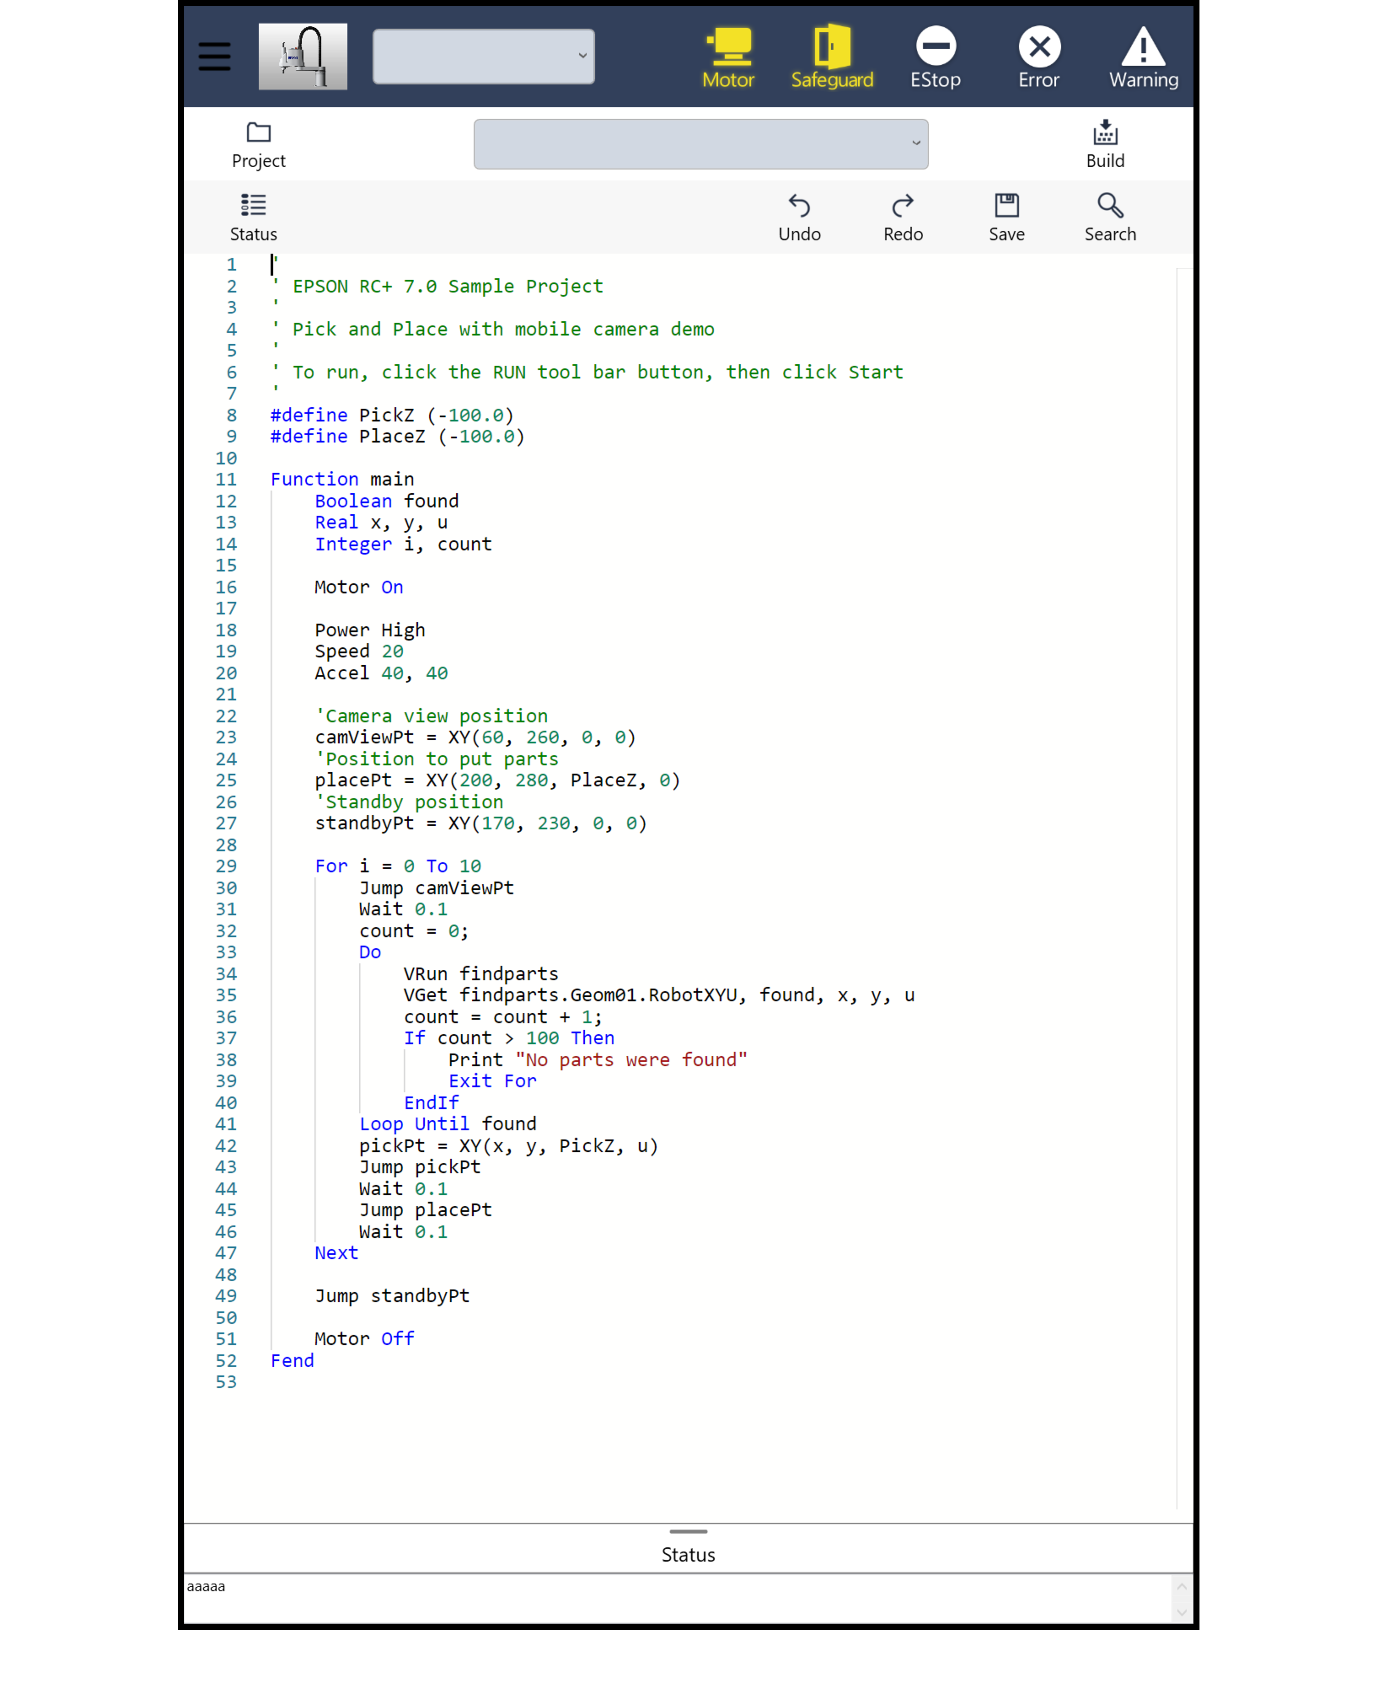The height and width of the screenshot is (1704, 1380).
Task: Click the 'Pick and Place with mobile camera demo' comment
Action: [503, 329]
